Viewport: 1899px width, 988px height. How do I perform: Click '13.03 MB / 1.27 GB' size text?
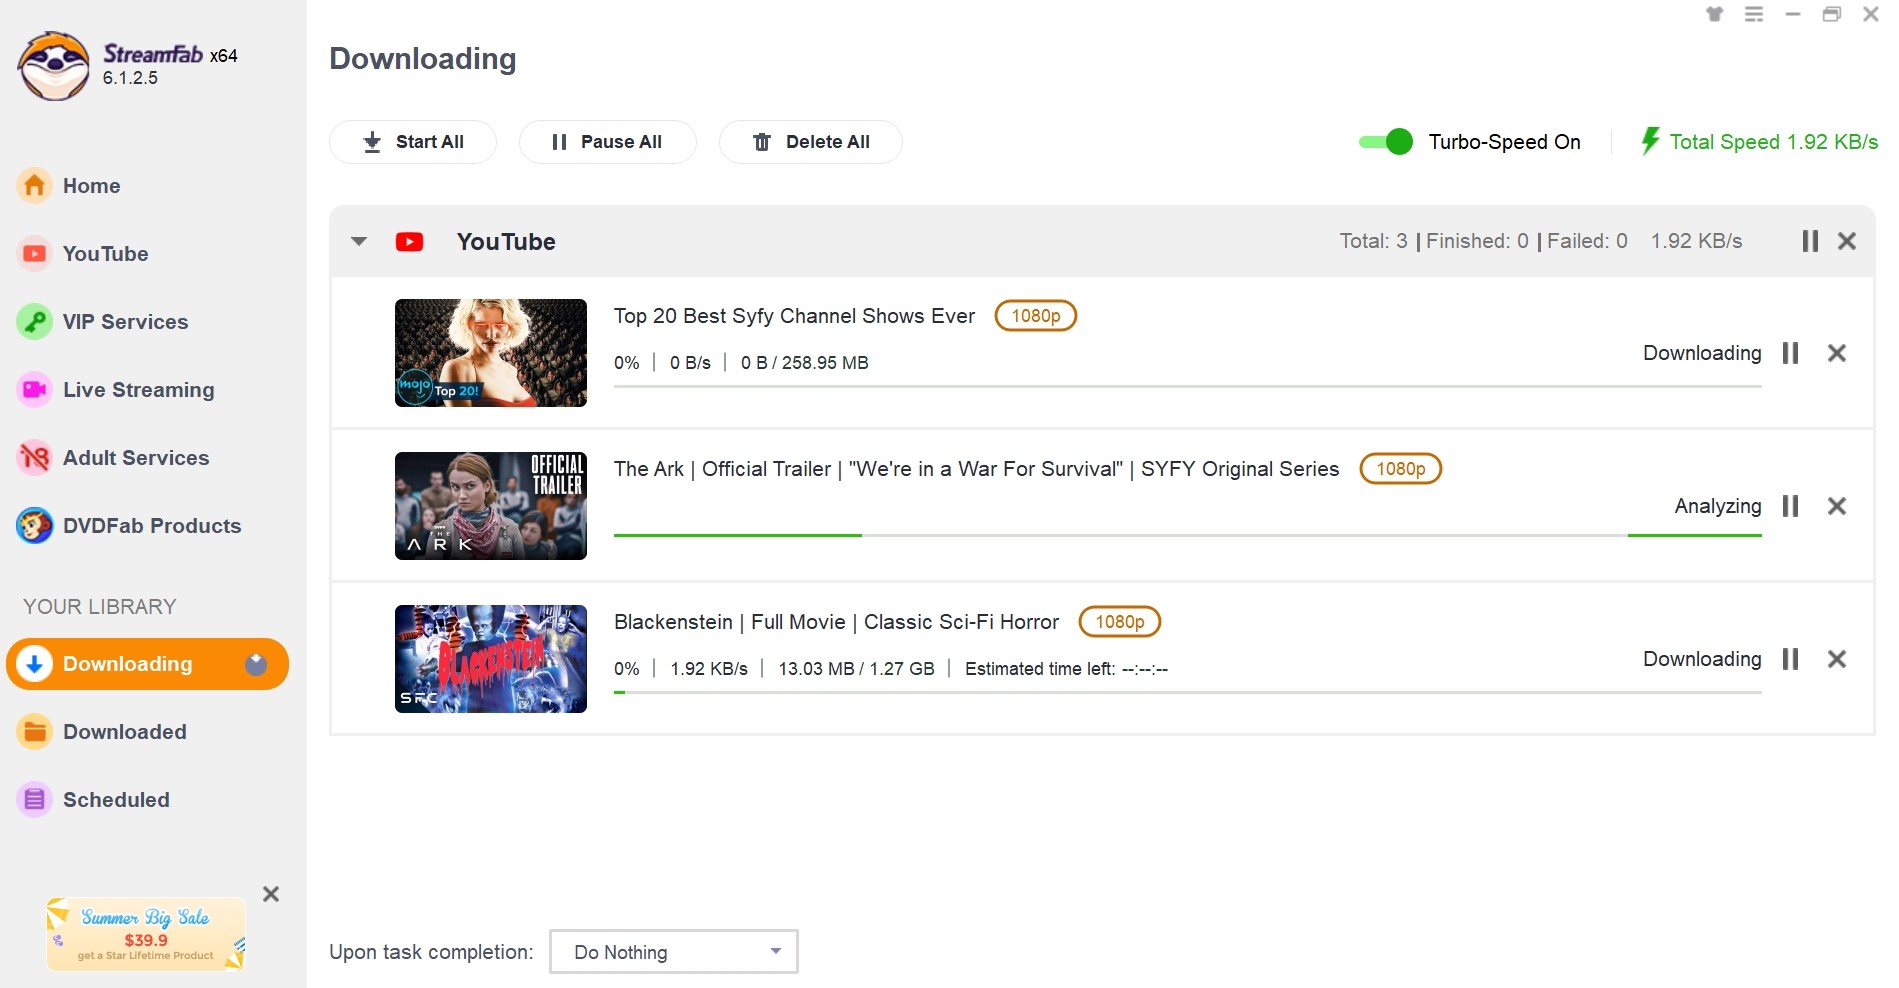click(x=856, y=669)
